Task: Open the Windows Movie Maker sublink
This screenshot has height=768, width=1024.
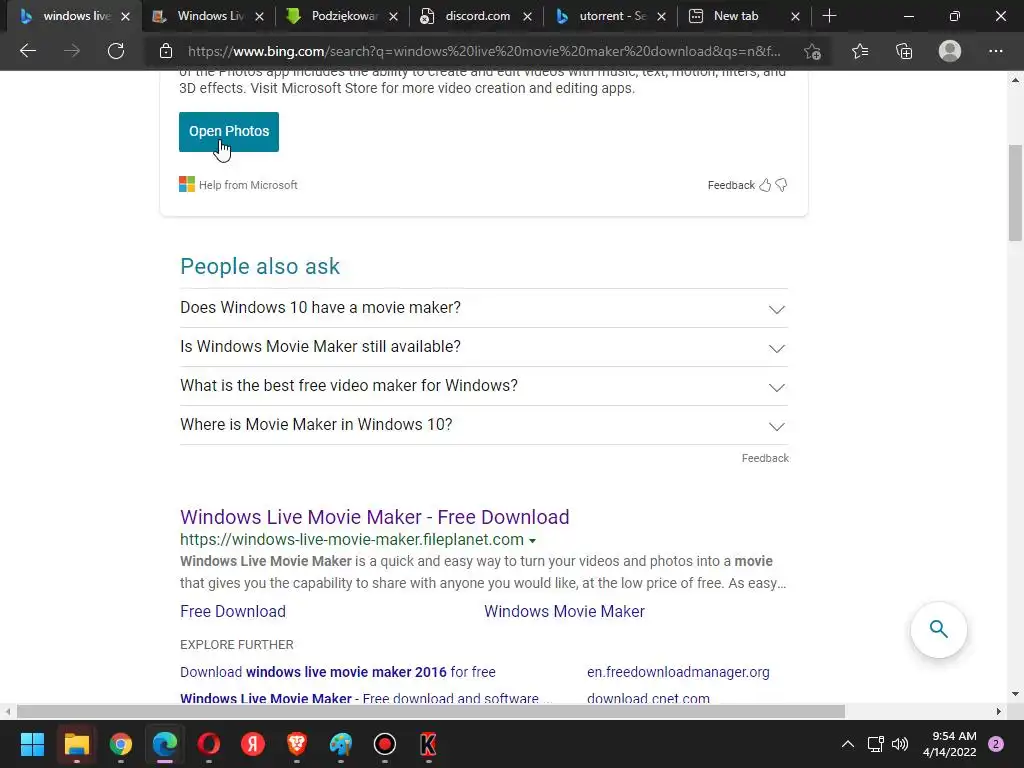Action: click(564, 611)
